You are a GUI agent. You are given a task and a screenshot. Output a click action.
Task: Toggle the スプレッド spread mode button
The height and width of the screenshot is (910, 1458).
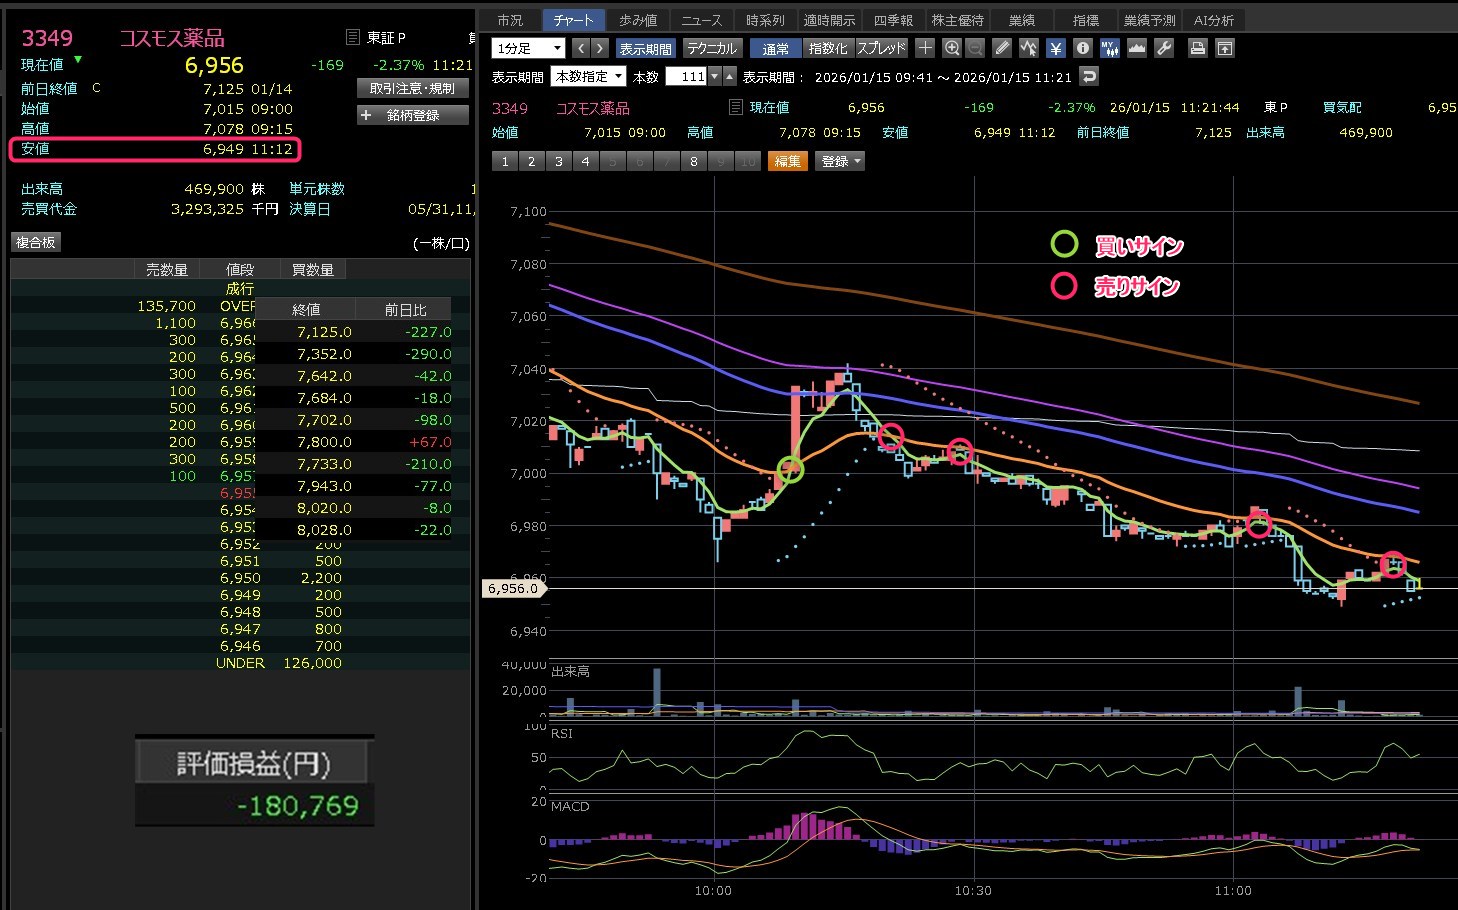[x=881, y=48]
